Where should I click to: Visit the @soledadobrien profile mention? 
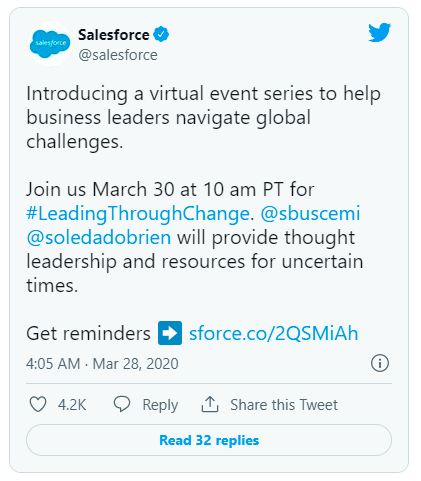tap(99, 237)
